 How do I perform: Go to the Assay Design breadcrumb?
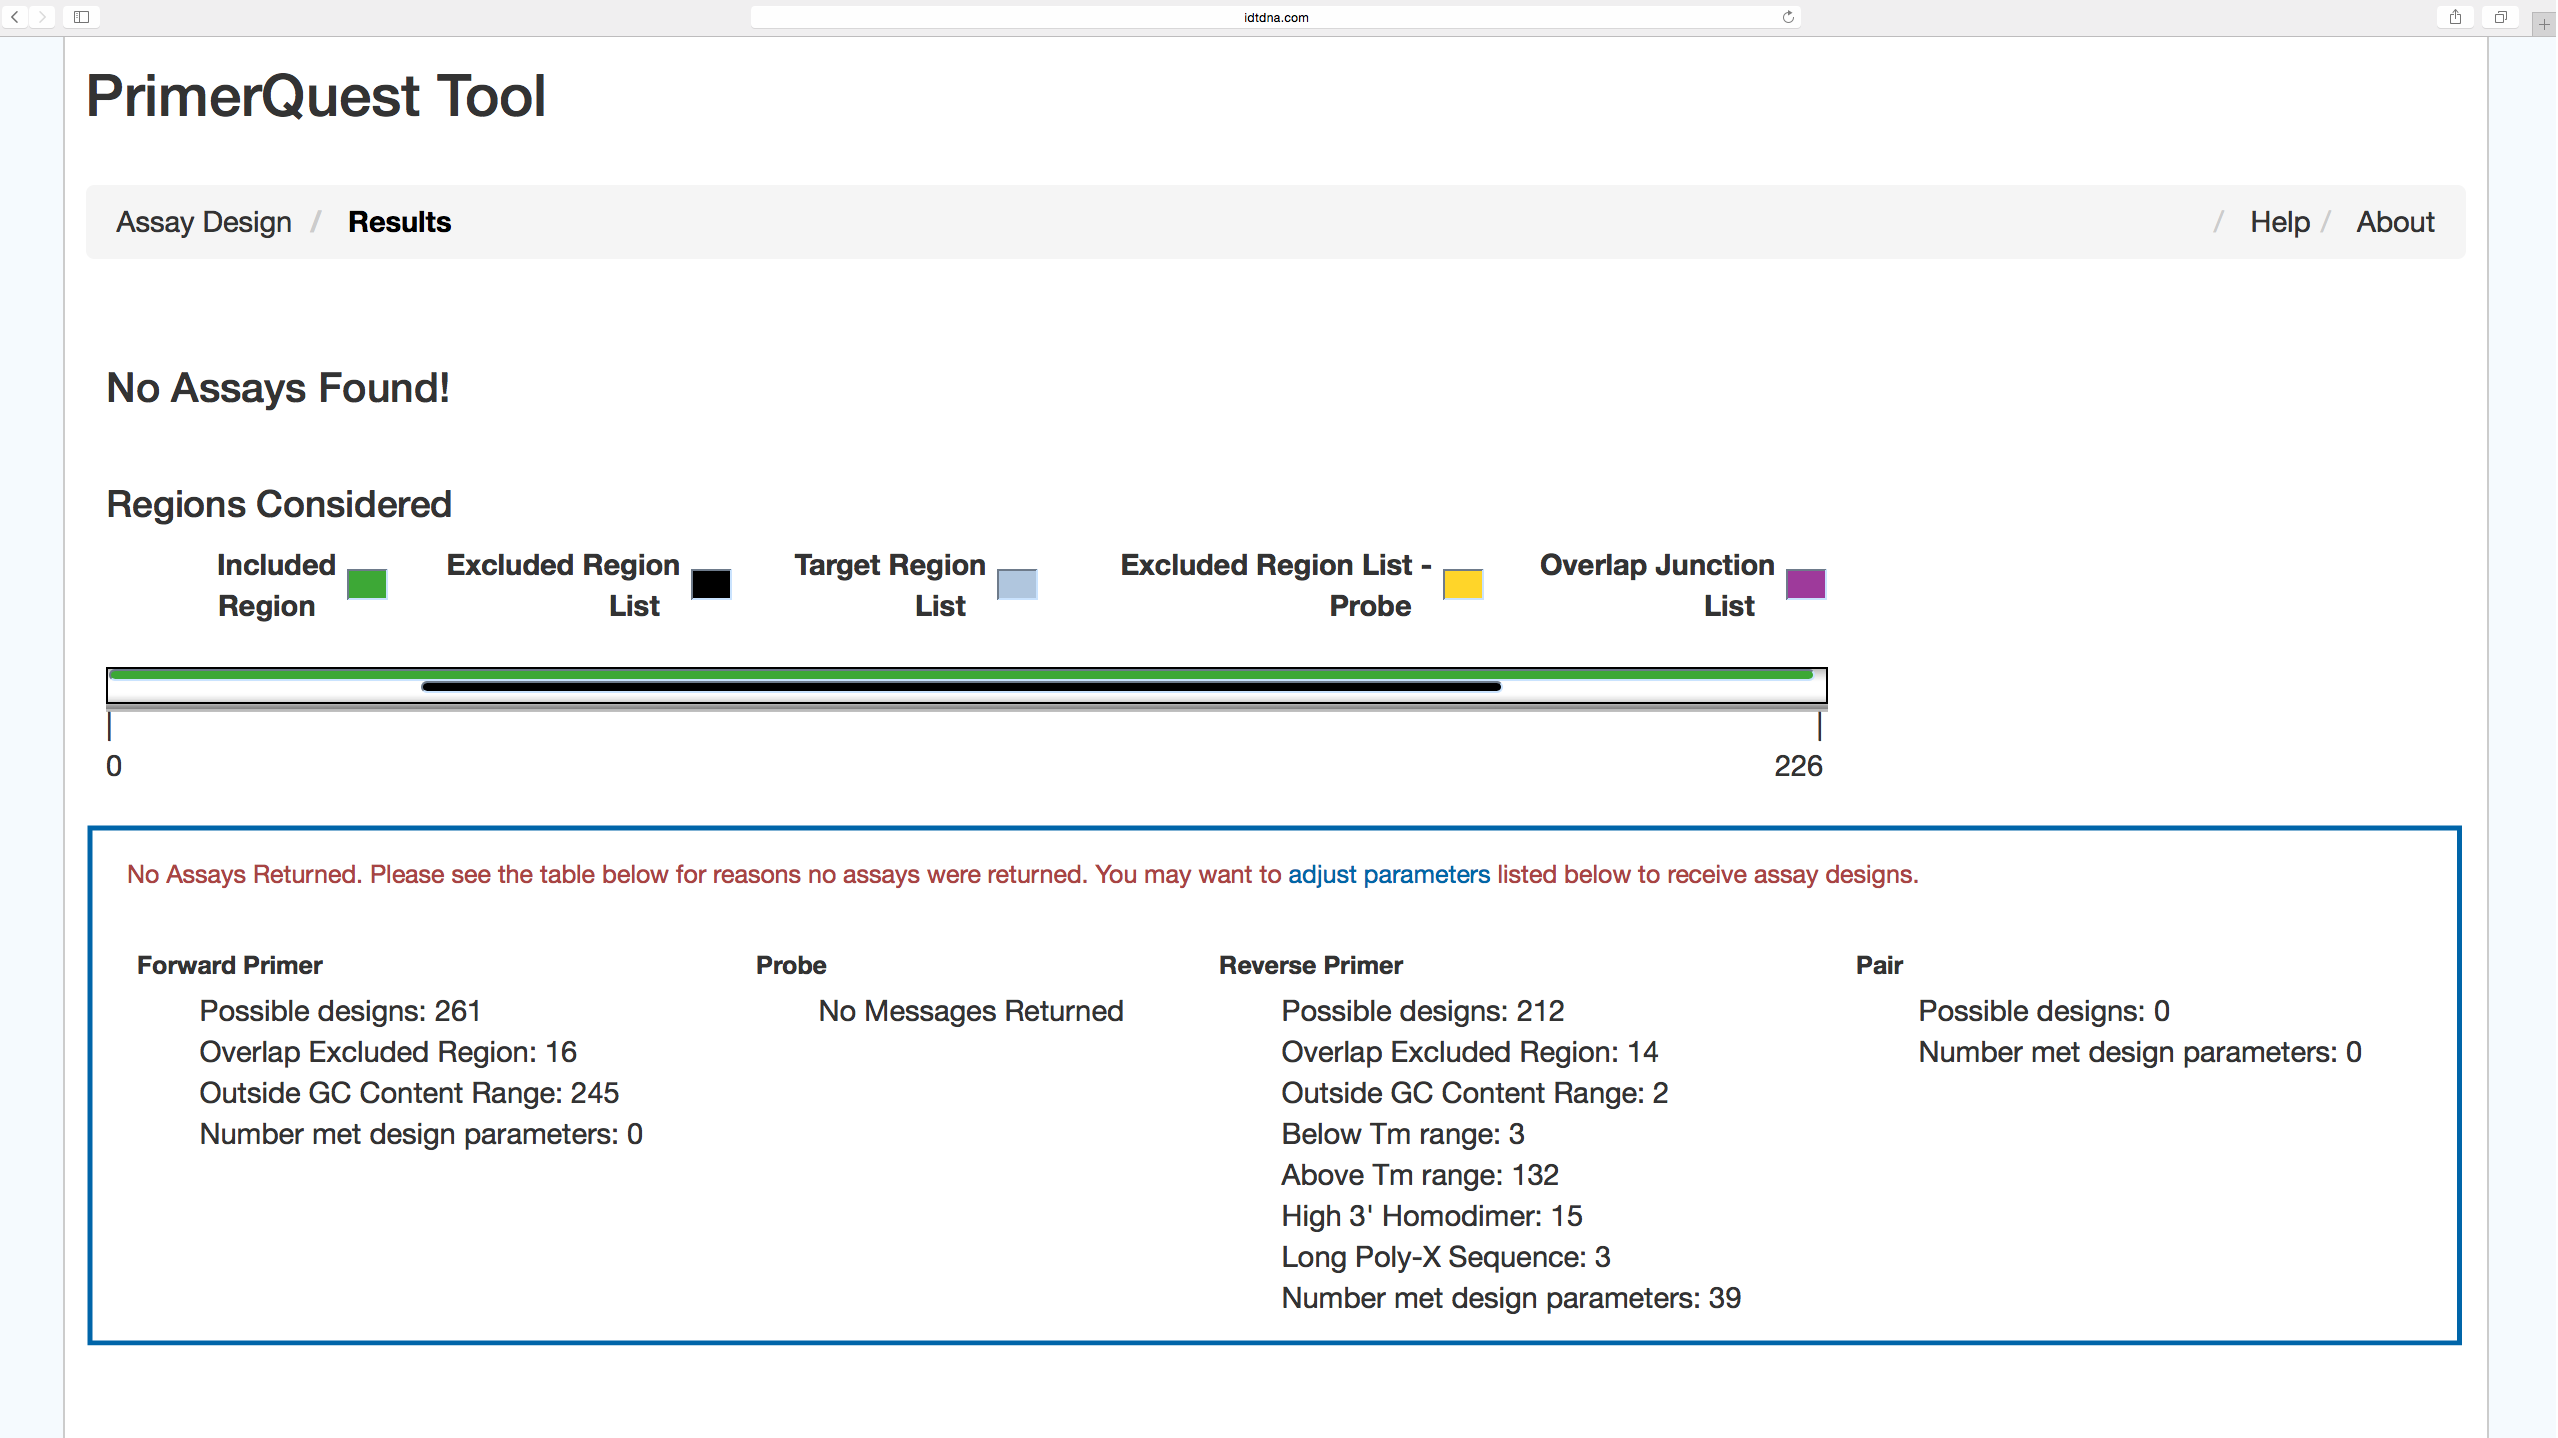pos(204,222)
